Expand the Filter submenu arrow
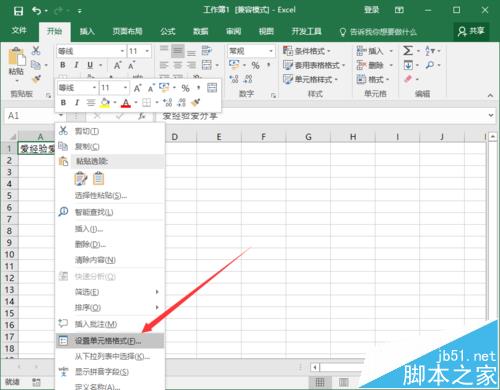Screen dimensions: 500x390 point(157,292)
